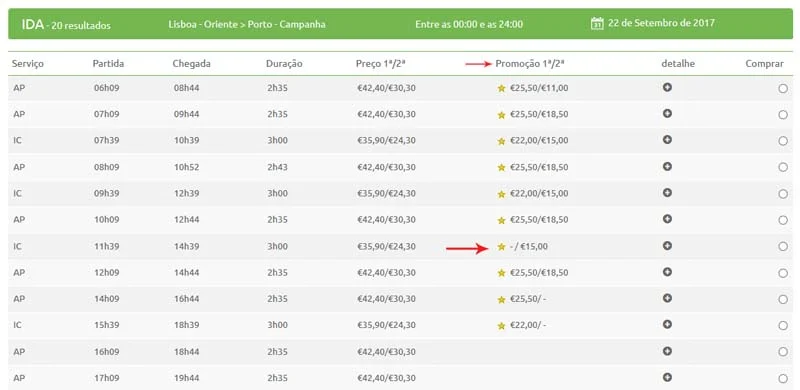Select the 07h09 train to buy
The image size is (800, 390).
point(783,115)
